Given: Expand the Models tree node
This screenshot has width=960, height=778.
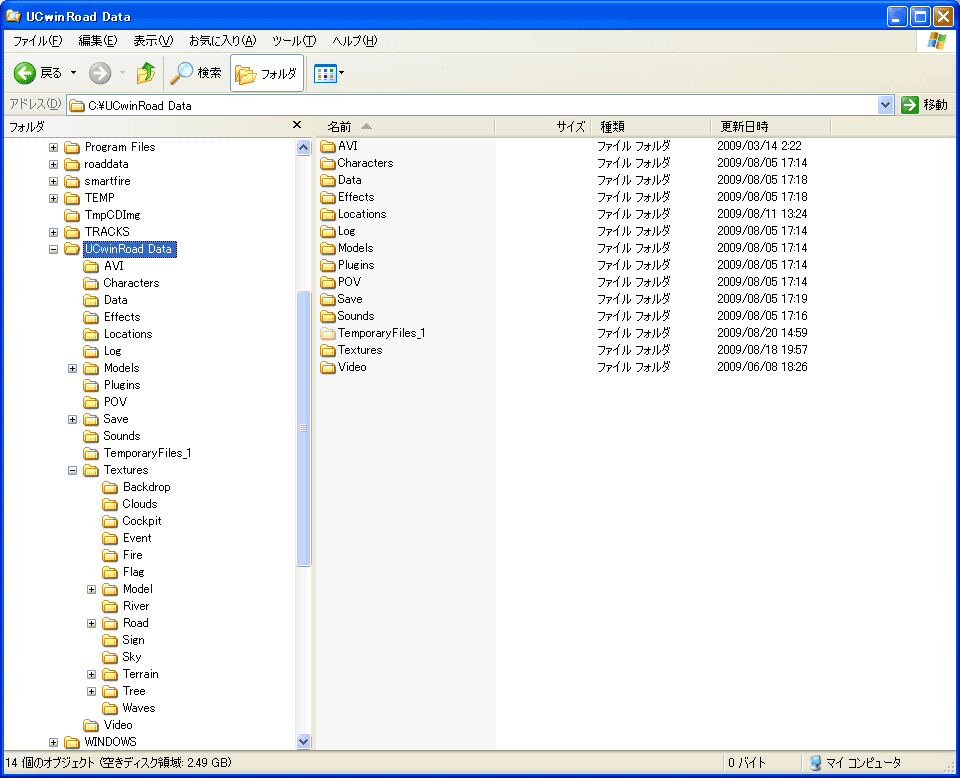Looking at the screenshot, I should click(72, 368).
